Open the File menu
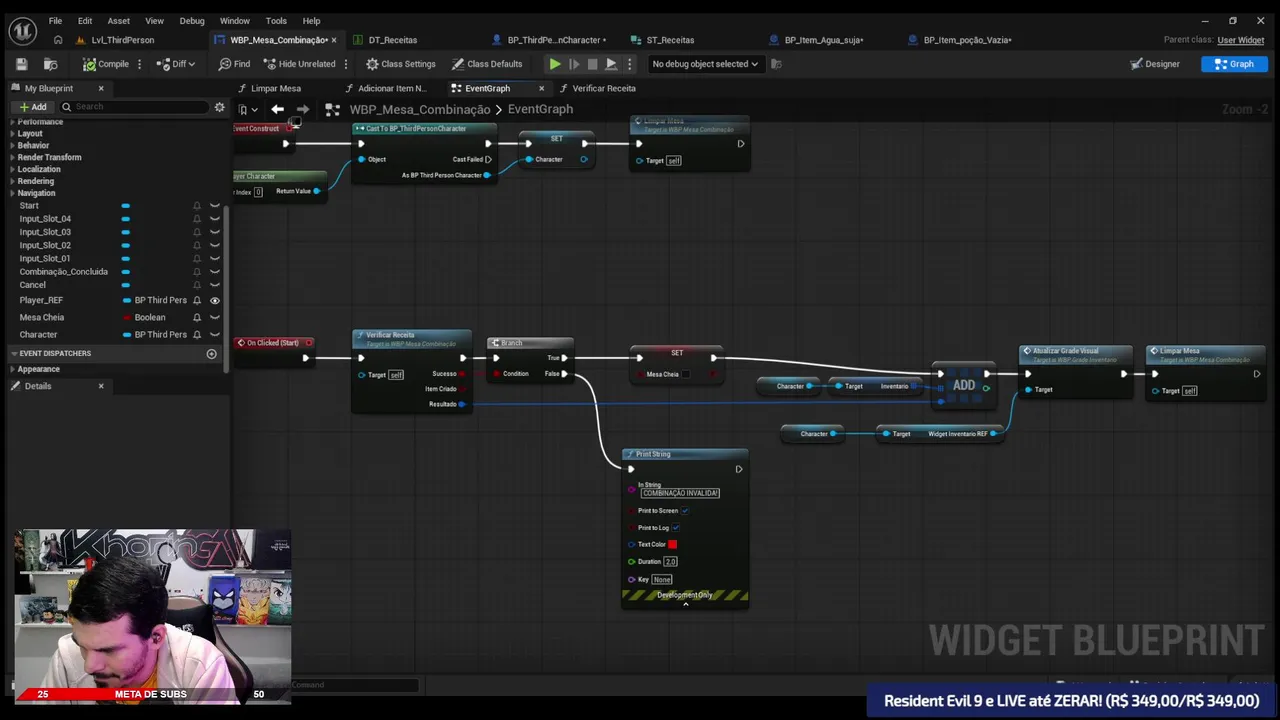 [55, 20]
